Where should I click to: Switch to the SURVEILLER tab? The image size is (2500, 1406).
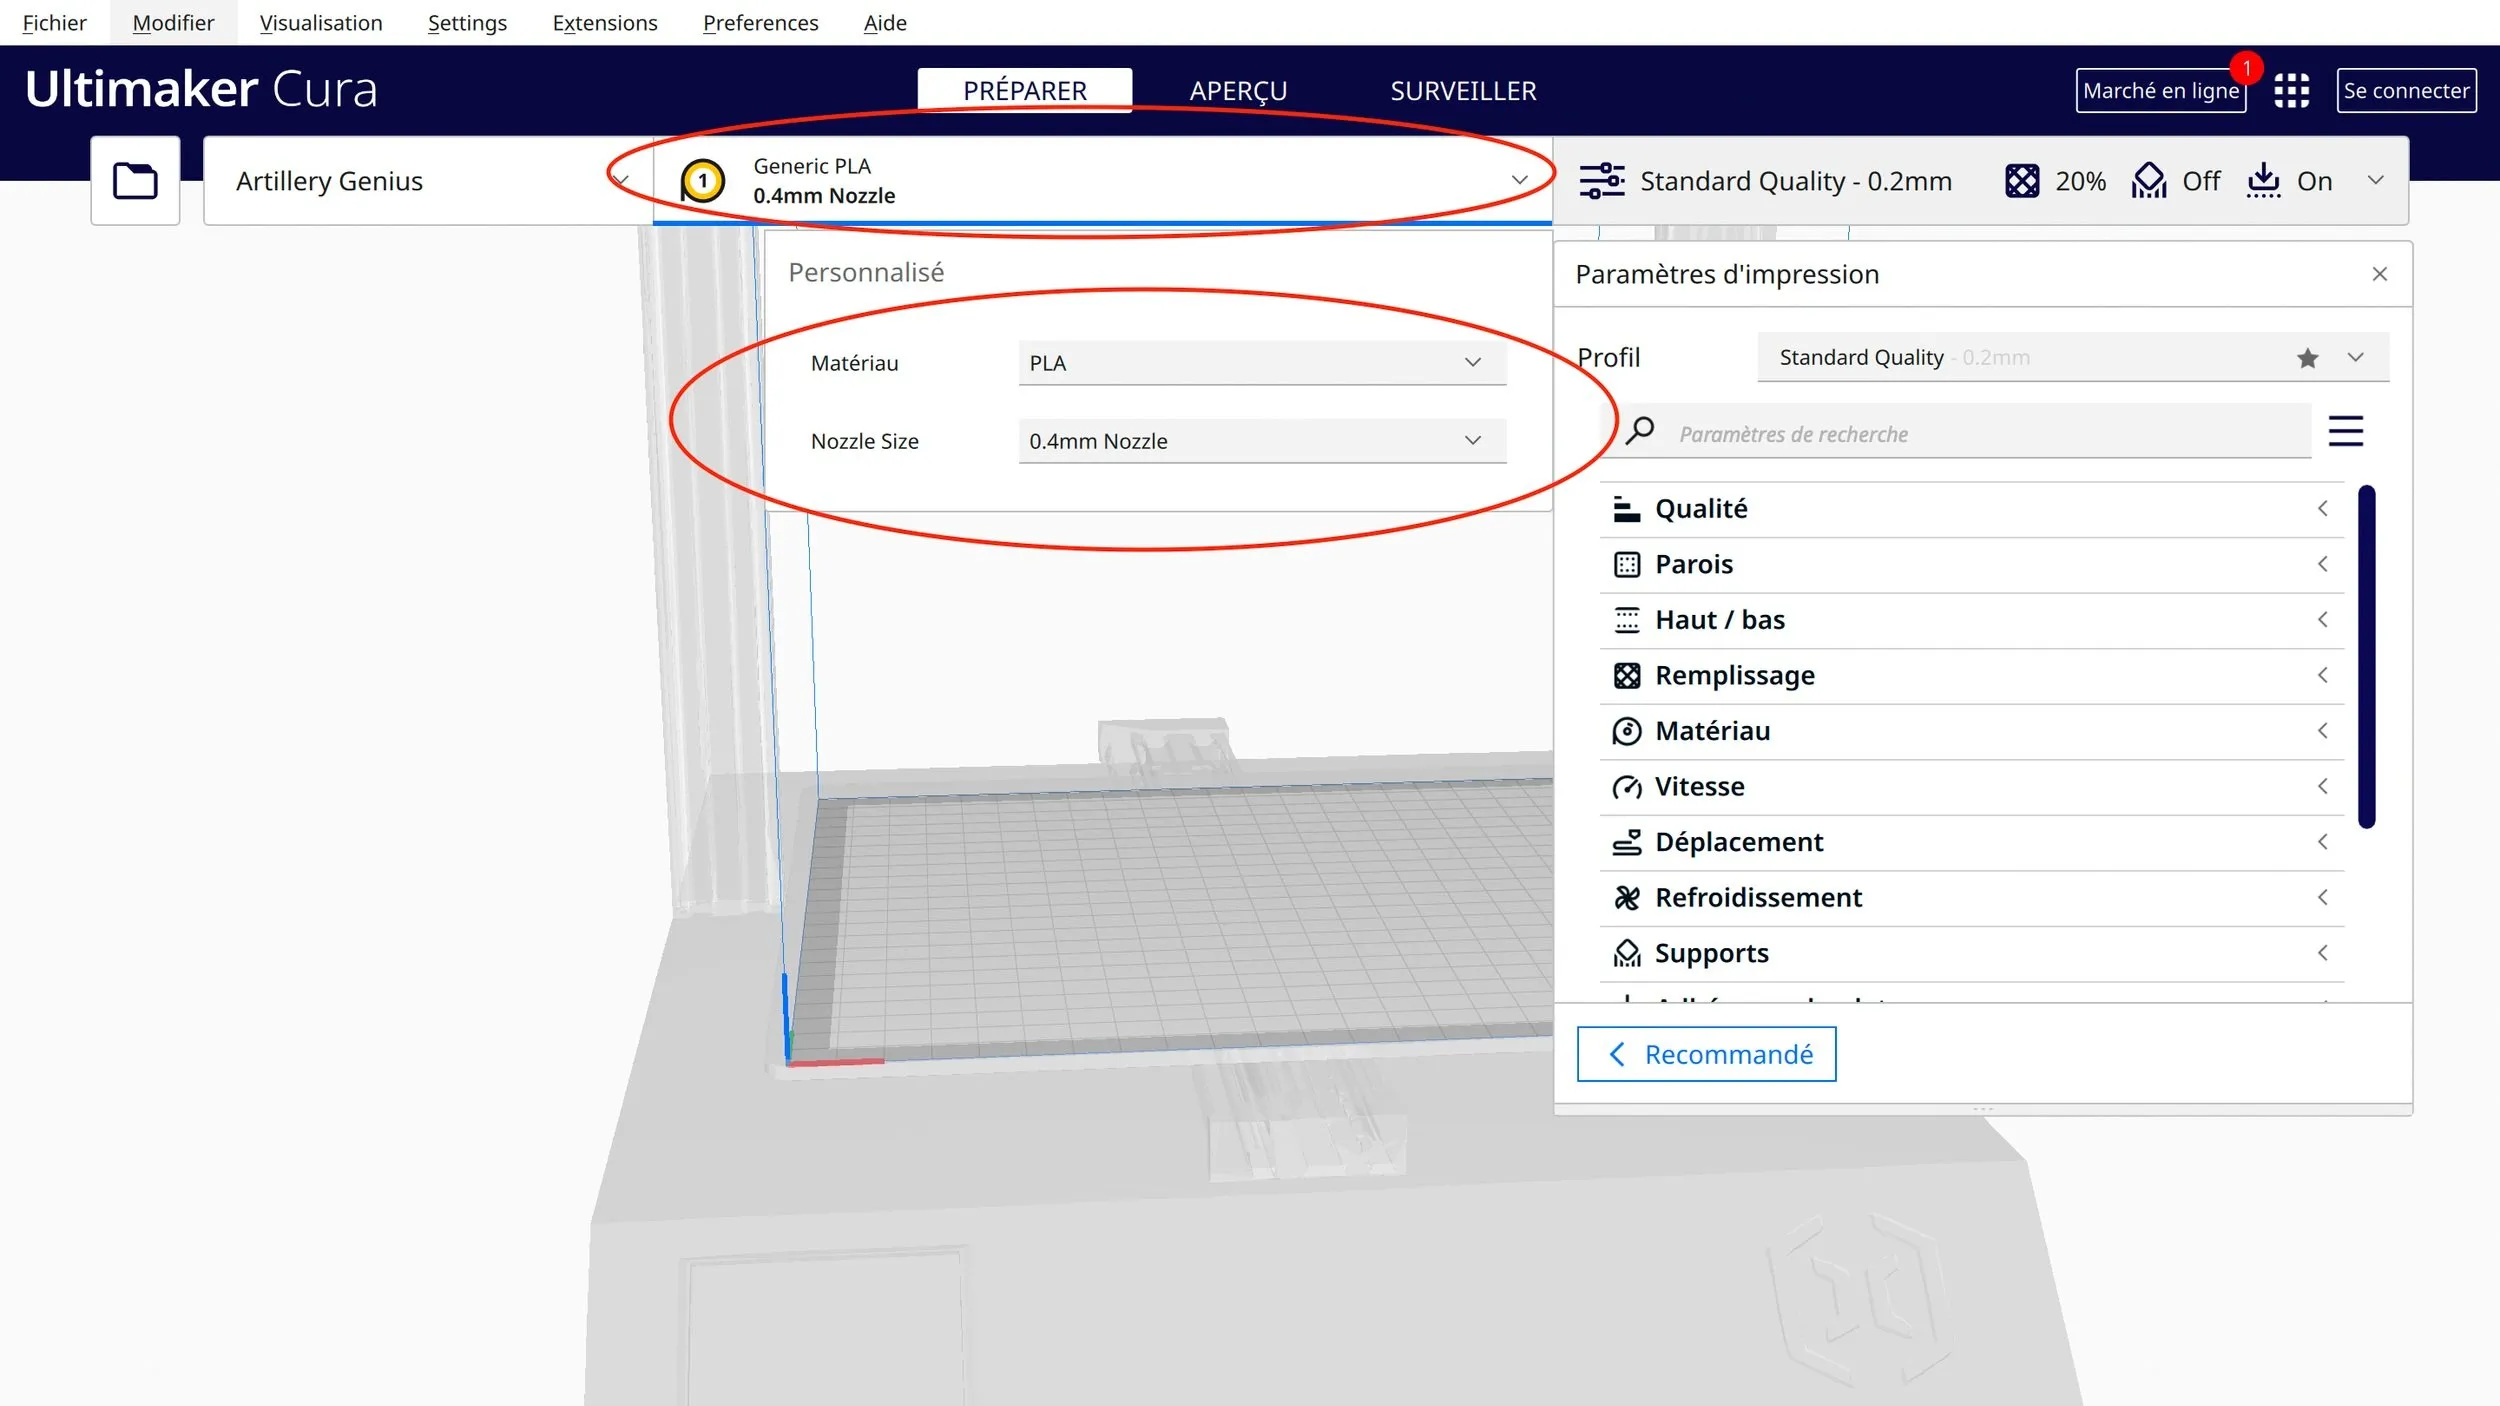(1463, 90)
